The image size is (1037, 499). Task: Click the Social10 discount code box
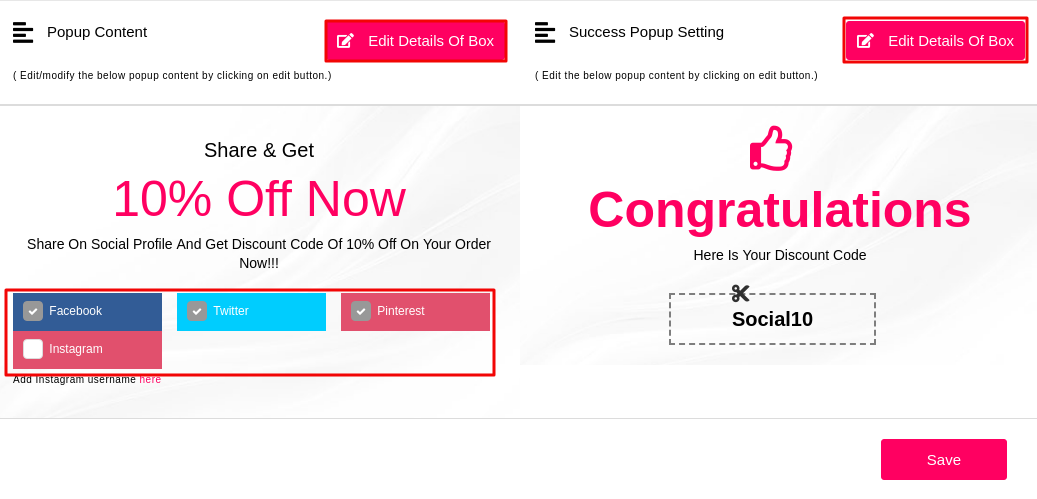(x=772, y=319)
